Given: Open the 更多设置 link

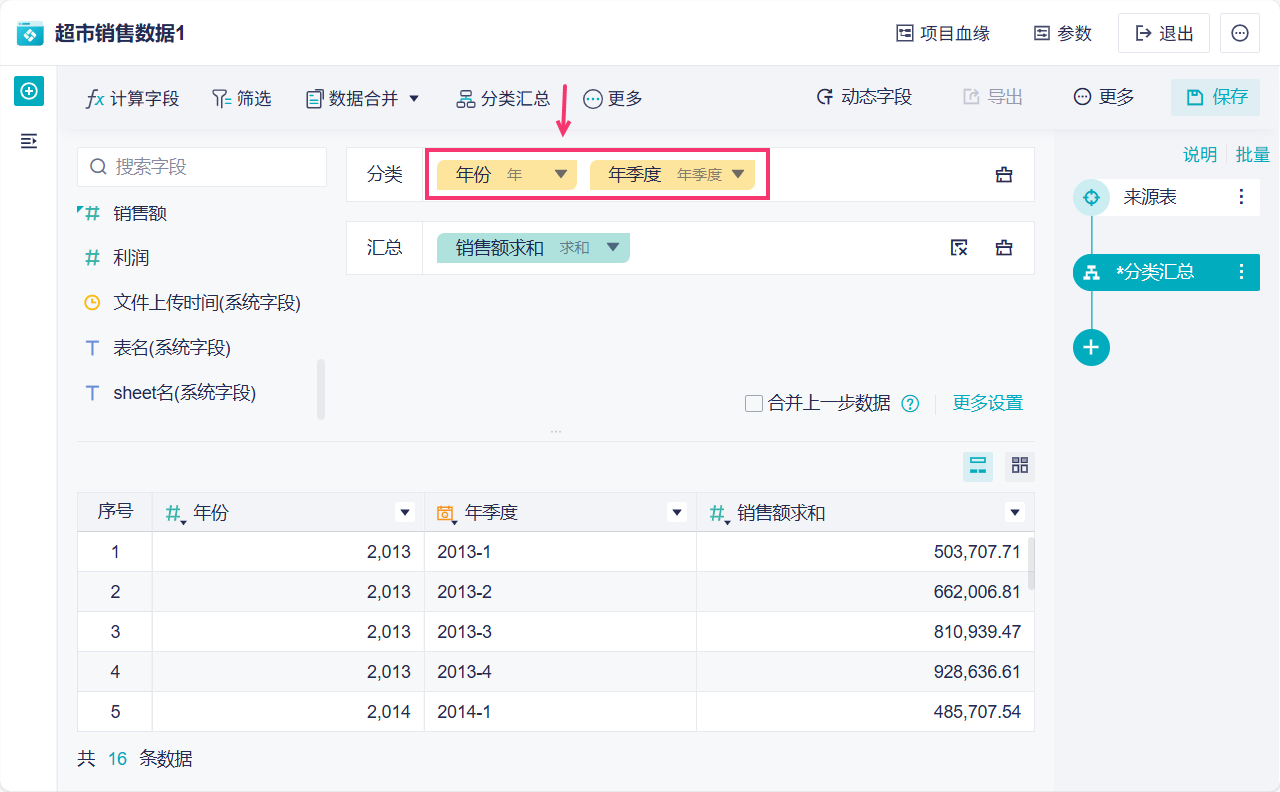Looking at the screenshot, I should (987, 403).
